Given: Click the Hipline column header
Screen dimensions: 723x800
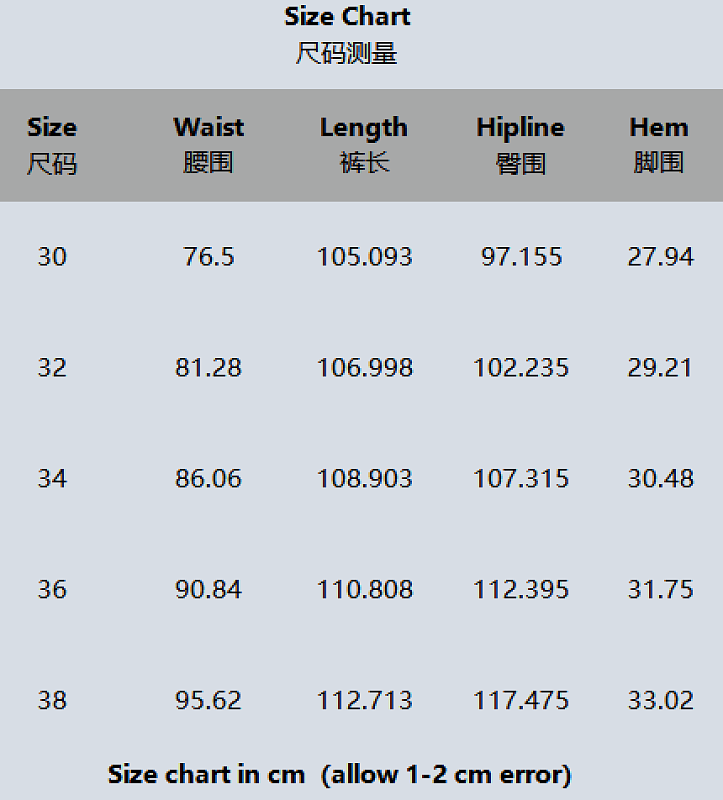Looking at the screenshot, I should pos(520,145).
